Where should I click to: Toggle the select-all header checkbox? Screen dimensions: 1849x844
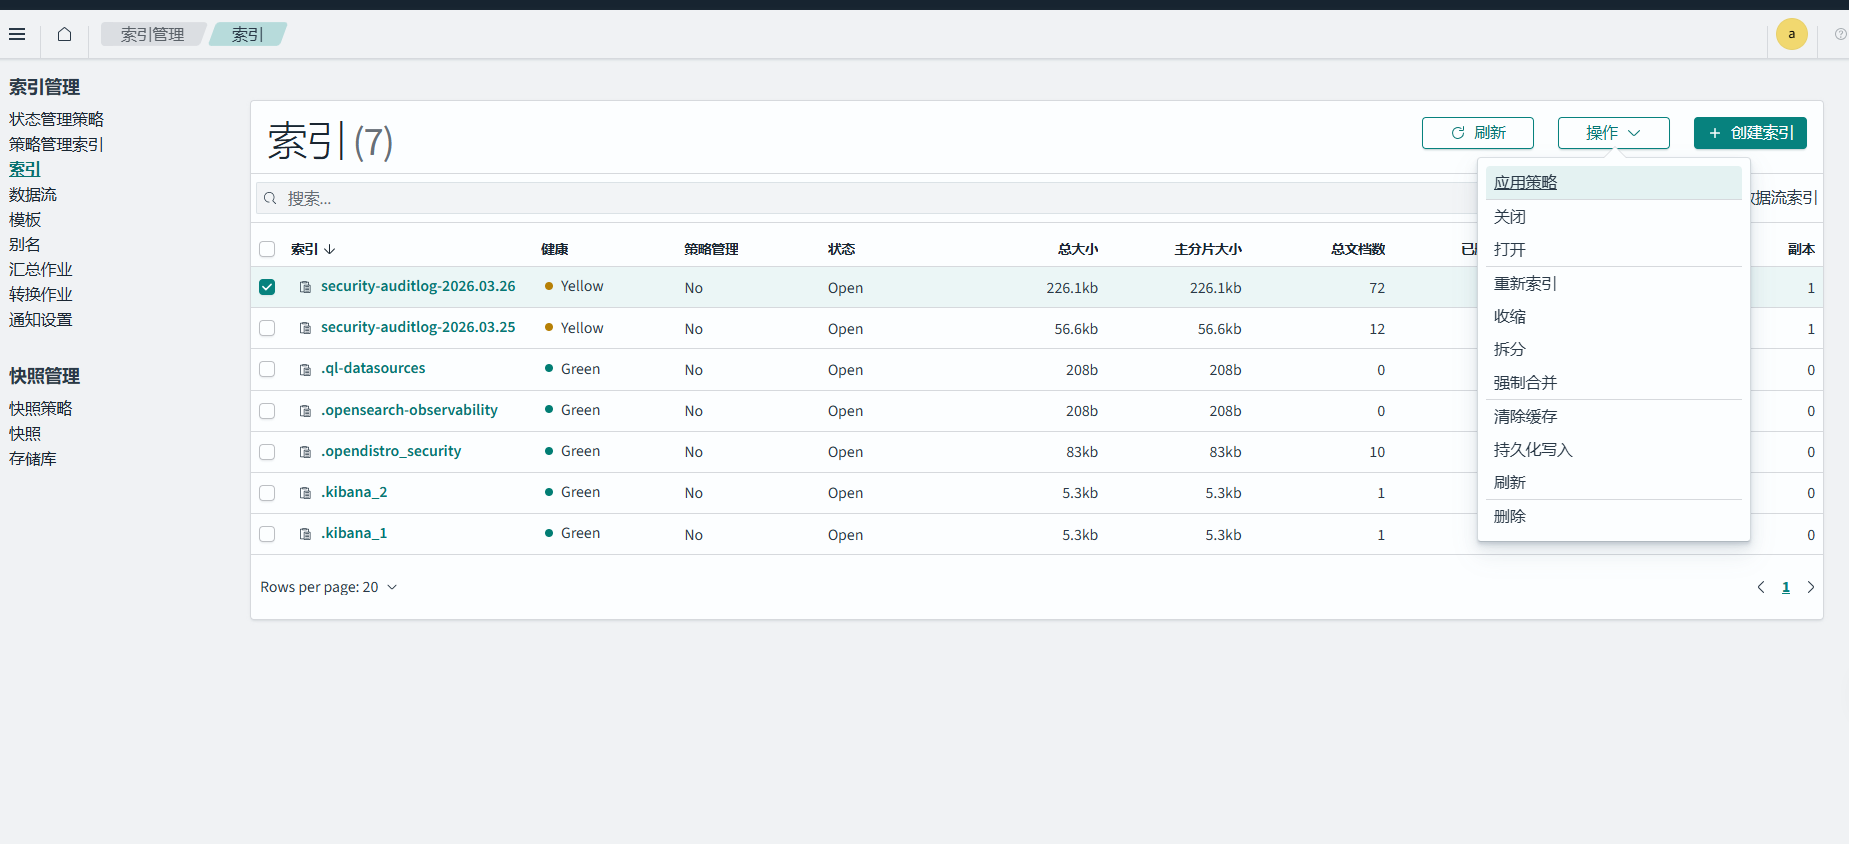[x=267, y=249]
